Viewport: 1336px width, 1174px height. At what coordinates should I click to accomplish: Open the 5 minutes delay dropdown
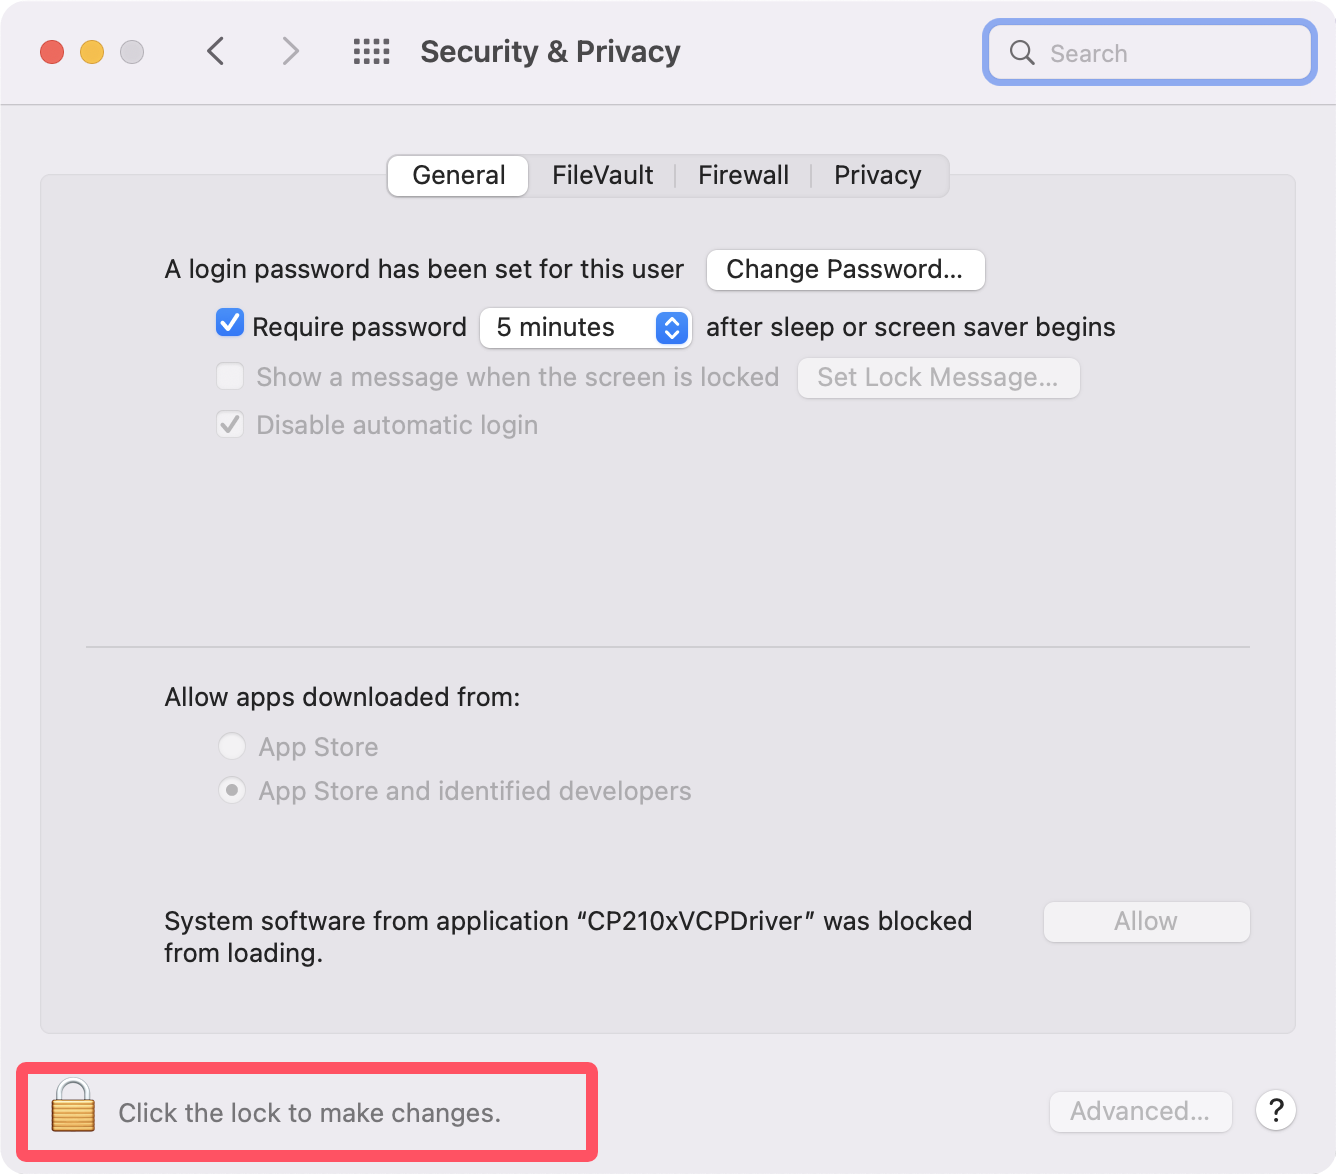click(586, 328)
